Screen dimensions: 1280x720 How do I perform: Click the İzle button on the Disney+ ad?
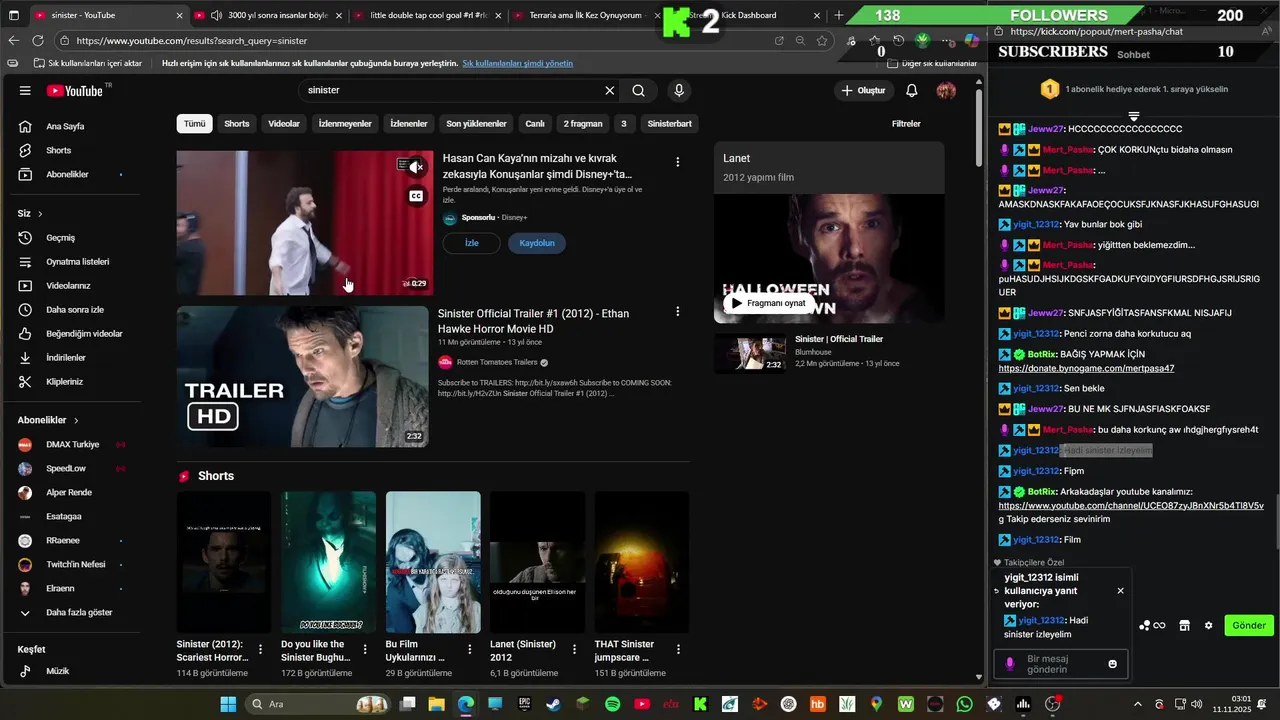[x=472, y=243]
